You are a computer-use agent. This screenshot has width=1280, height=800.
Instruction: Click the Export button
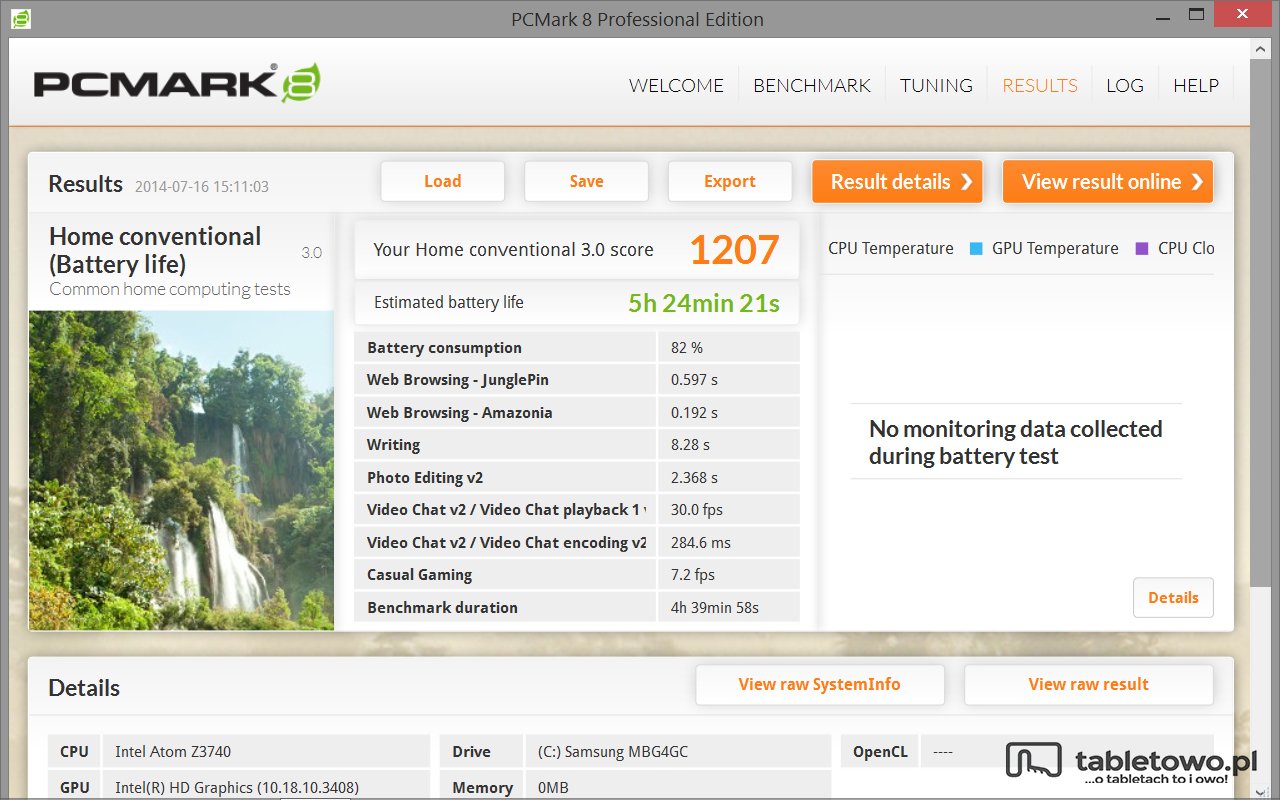[729, 182]
